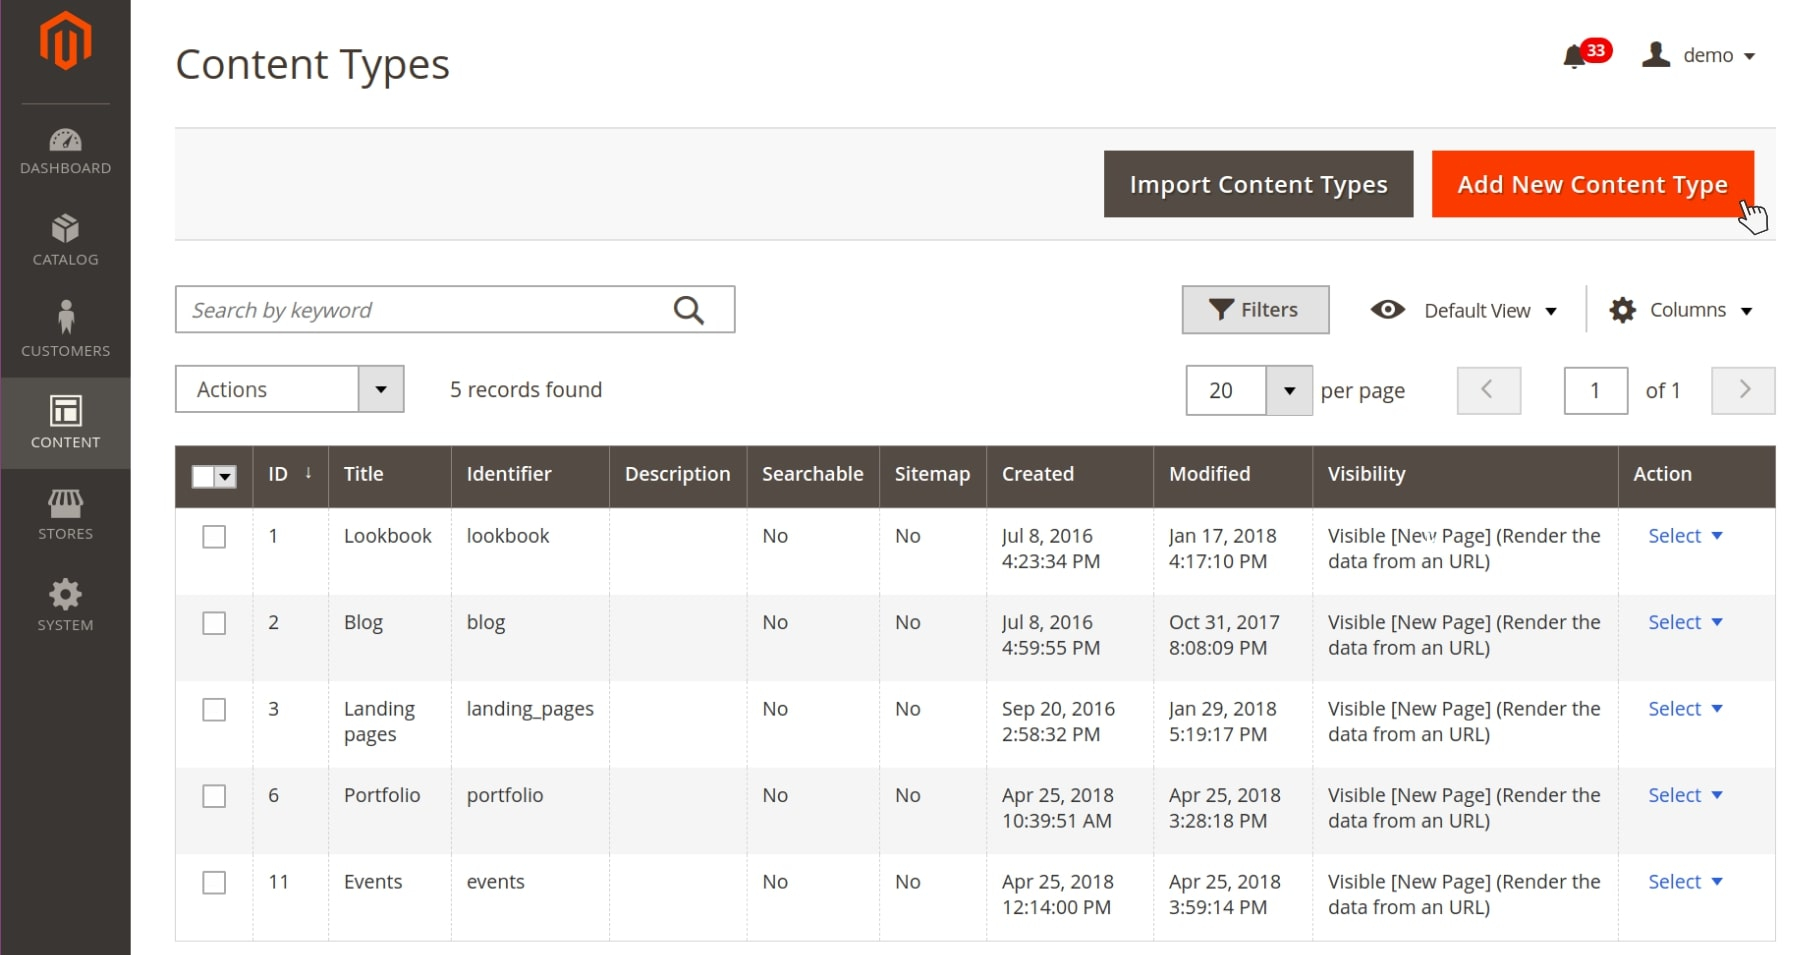Open the Dashboard sidebar icon
The height and width of the screenshot is (955, 1810).
[65, 151]
